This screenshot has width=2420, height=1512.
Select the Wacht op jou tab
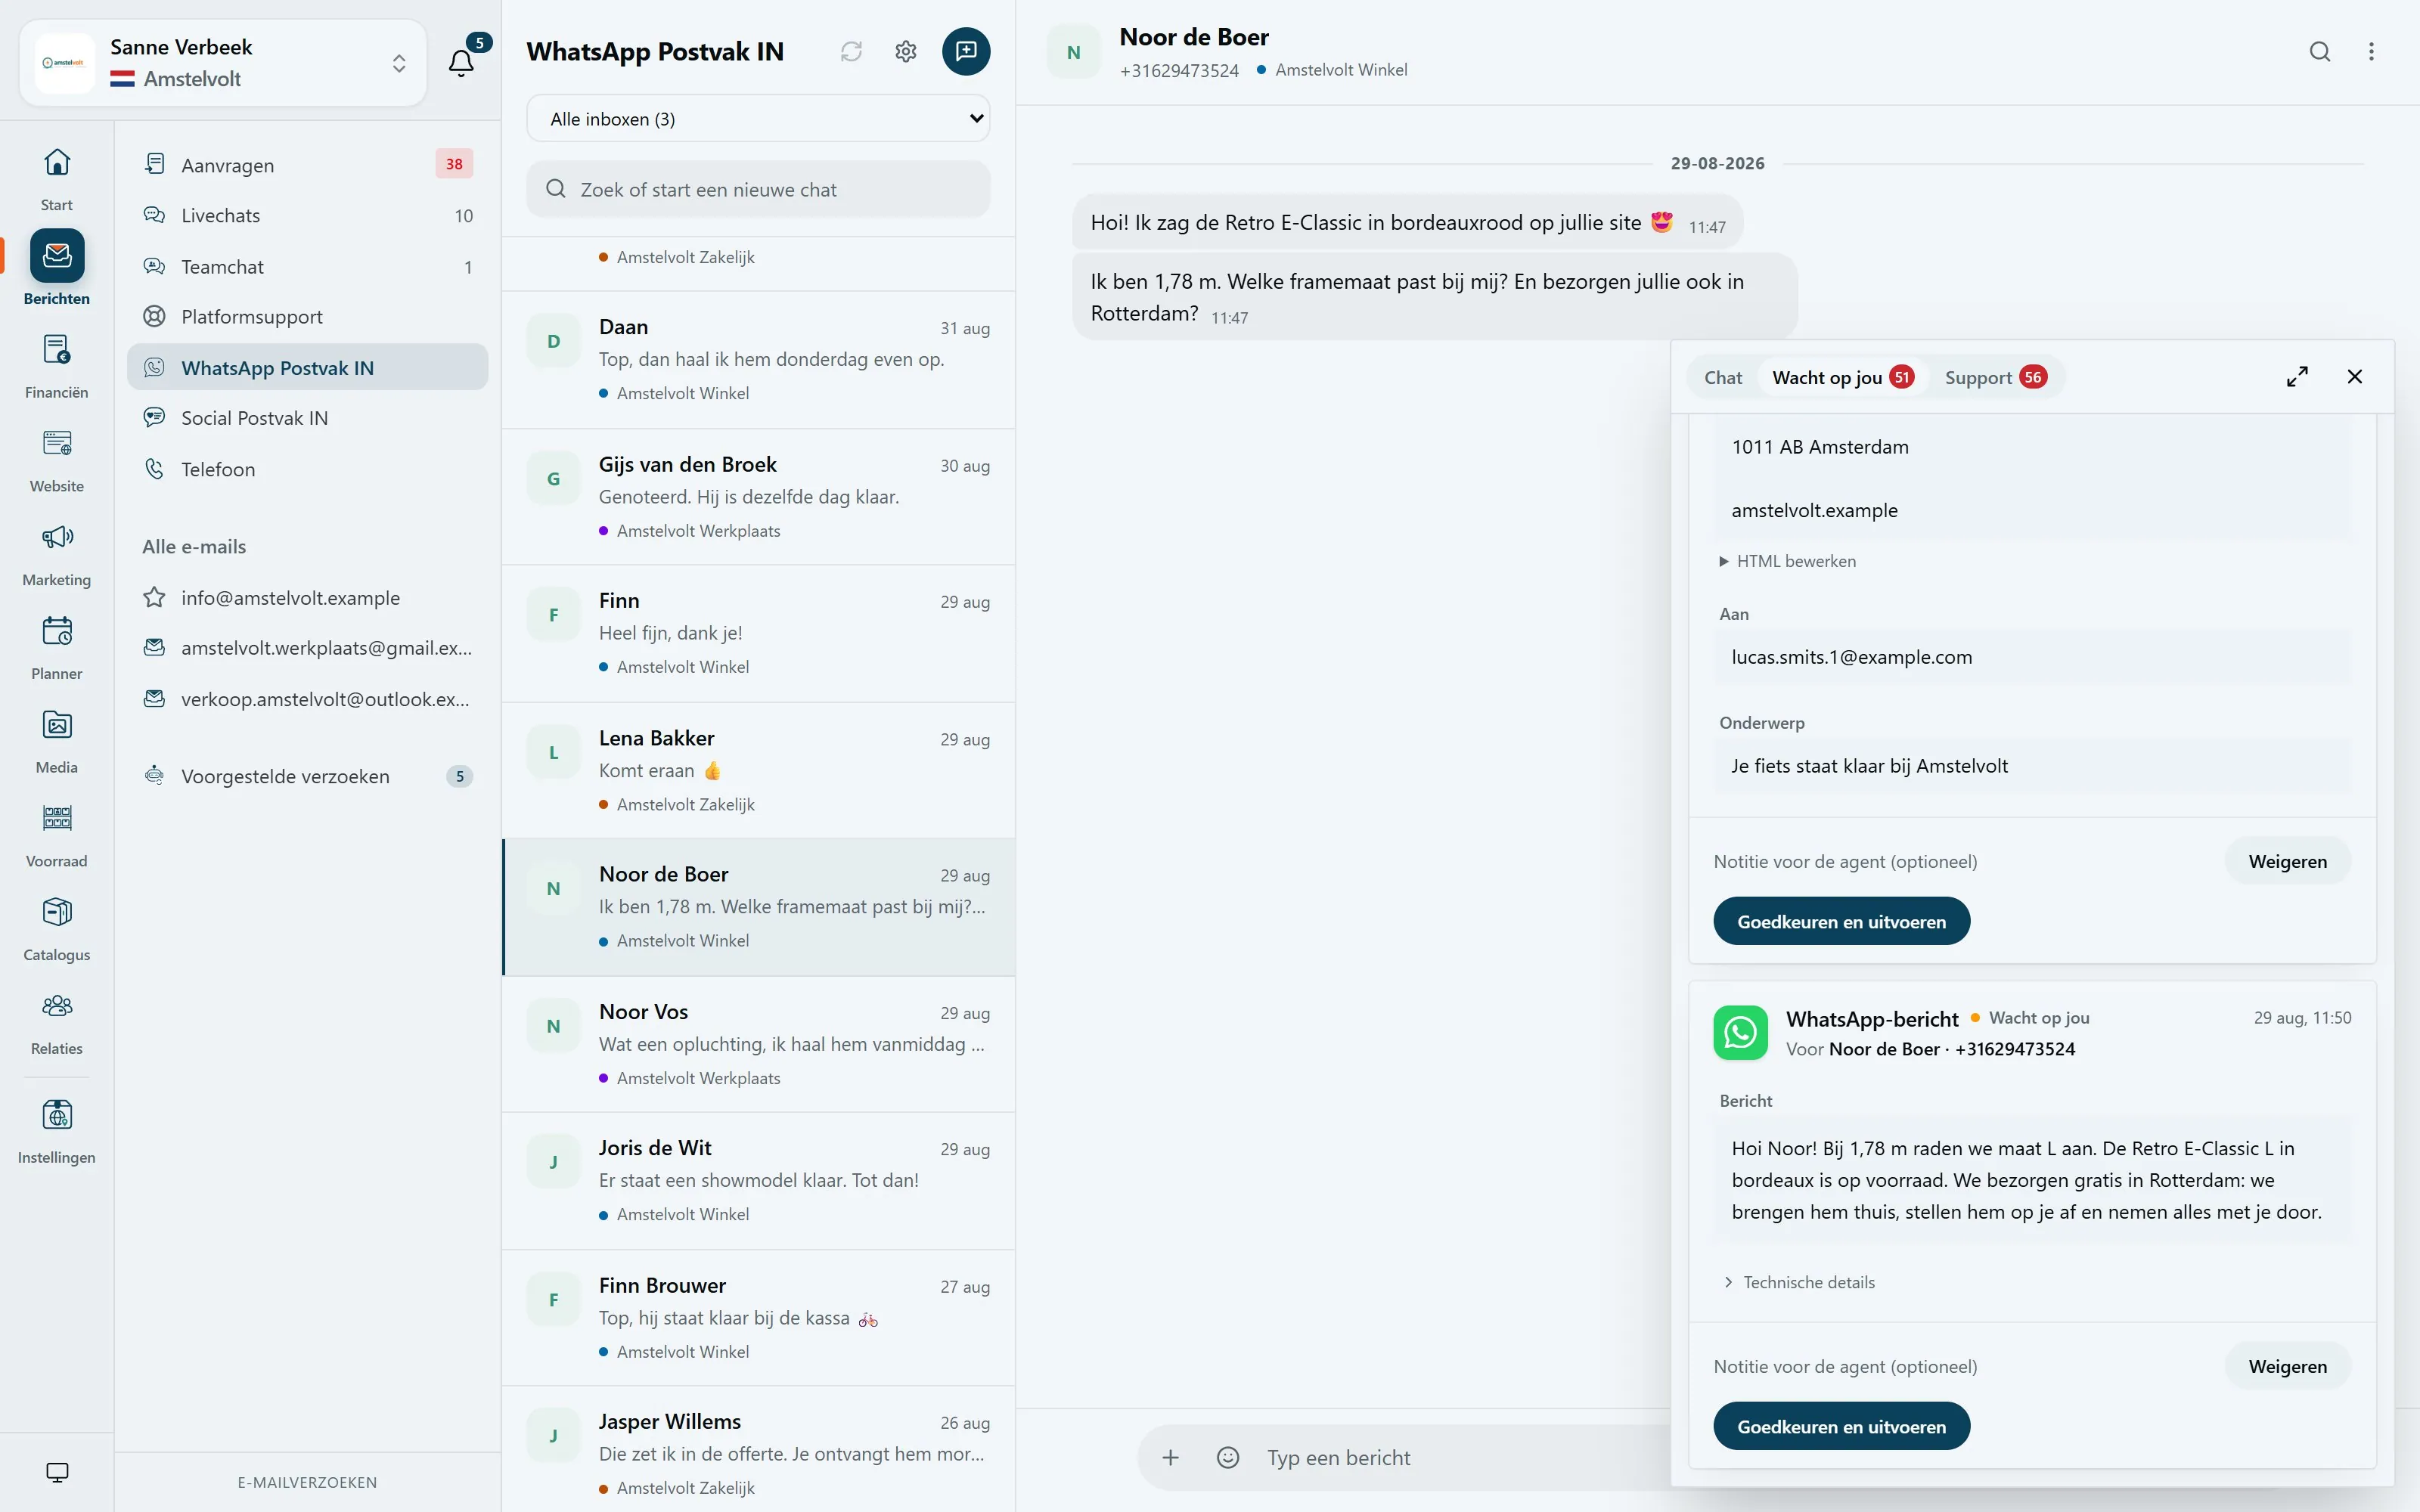click(1842, 377)
